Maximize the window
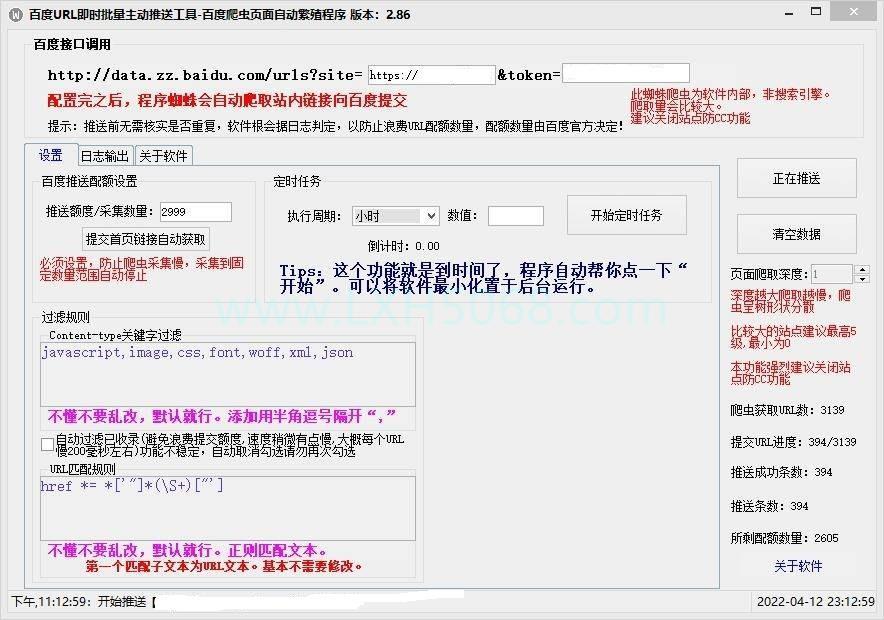 [816, 12]
